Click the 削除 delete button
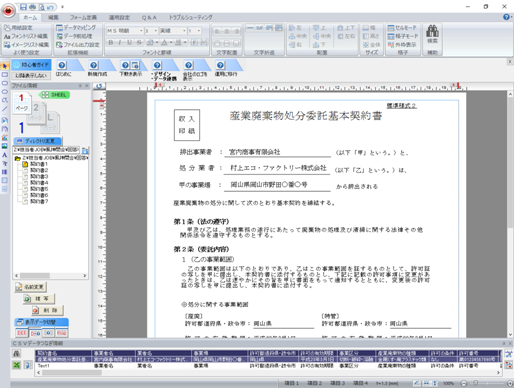514x388 pixels. tap(47, 310)
